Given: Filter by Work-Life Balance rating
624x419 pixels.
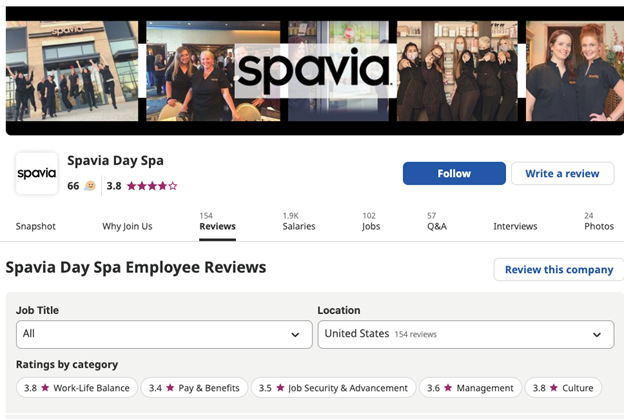Looking at the screenshot, I should coord(77,388).
